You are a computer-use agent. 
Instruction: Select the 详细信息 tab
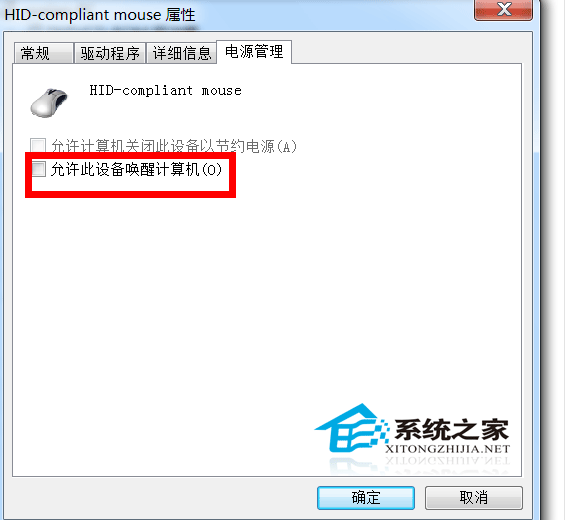[x=182, y=53]
